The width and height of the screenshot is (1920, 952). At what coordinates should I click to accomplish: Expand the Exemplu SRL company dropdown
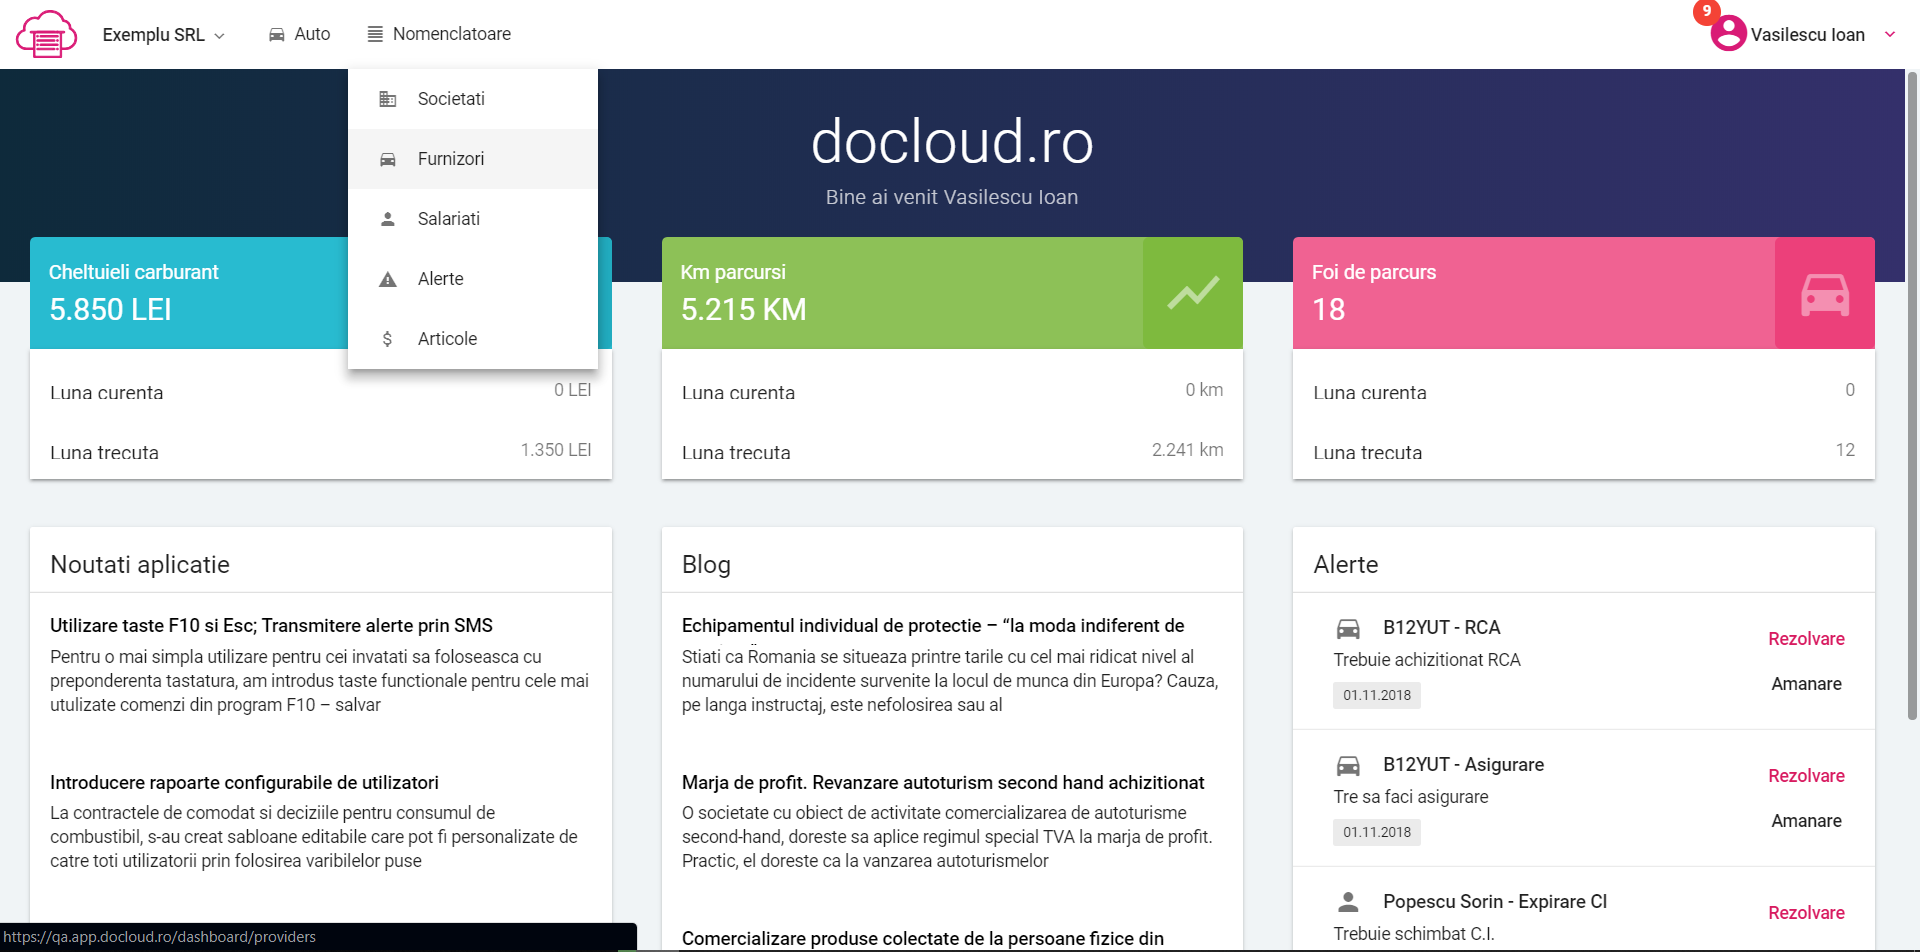164,35
